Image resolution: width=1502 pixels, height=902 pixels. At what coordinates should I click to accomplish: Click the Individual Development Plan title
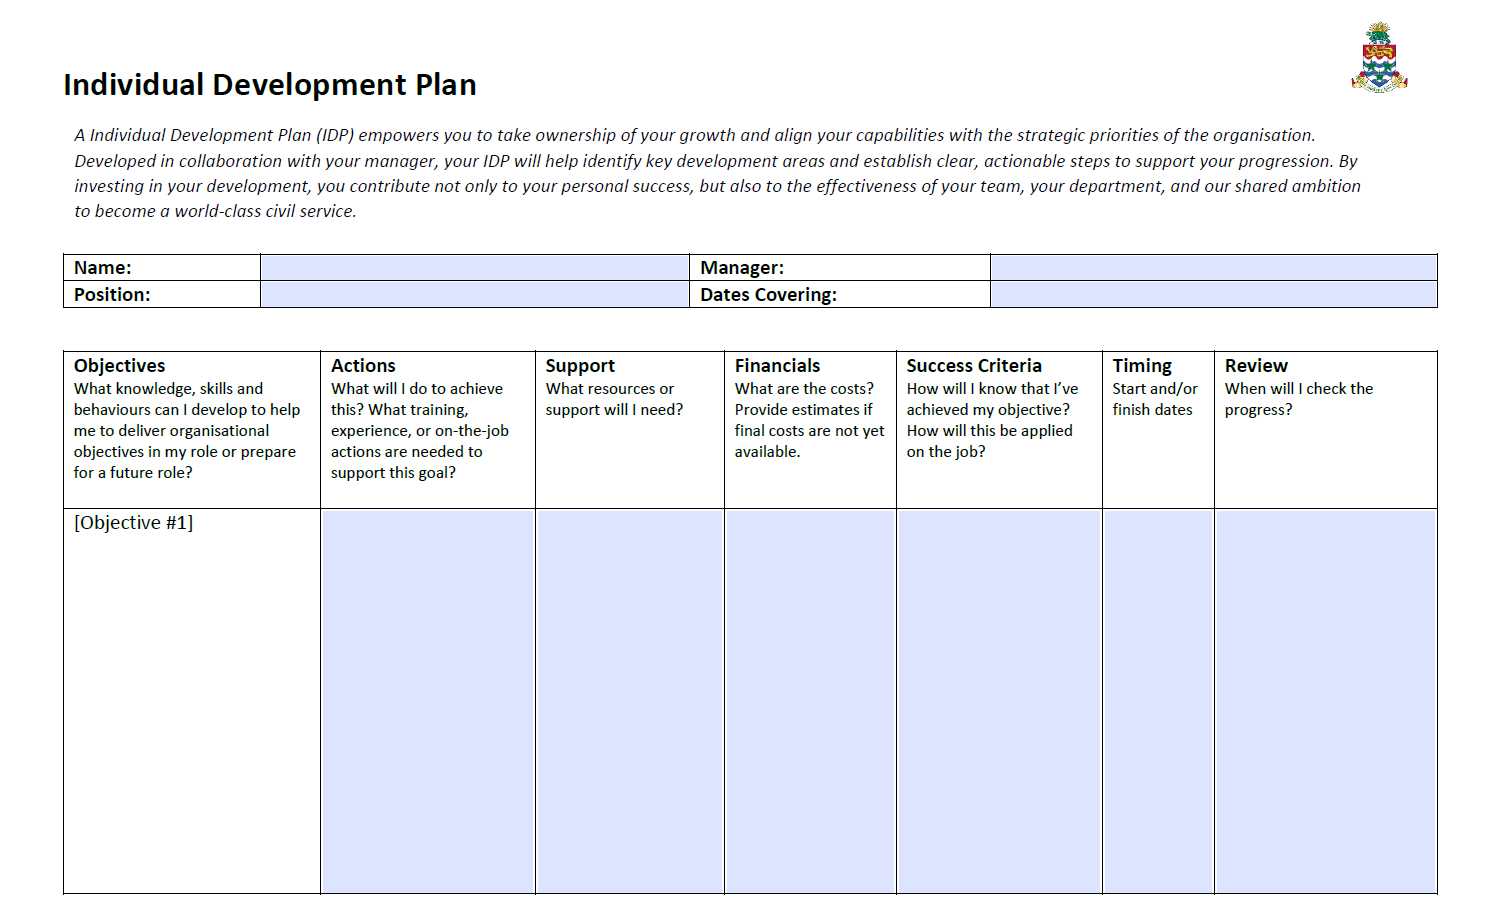point(270,85)
